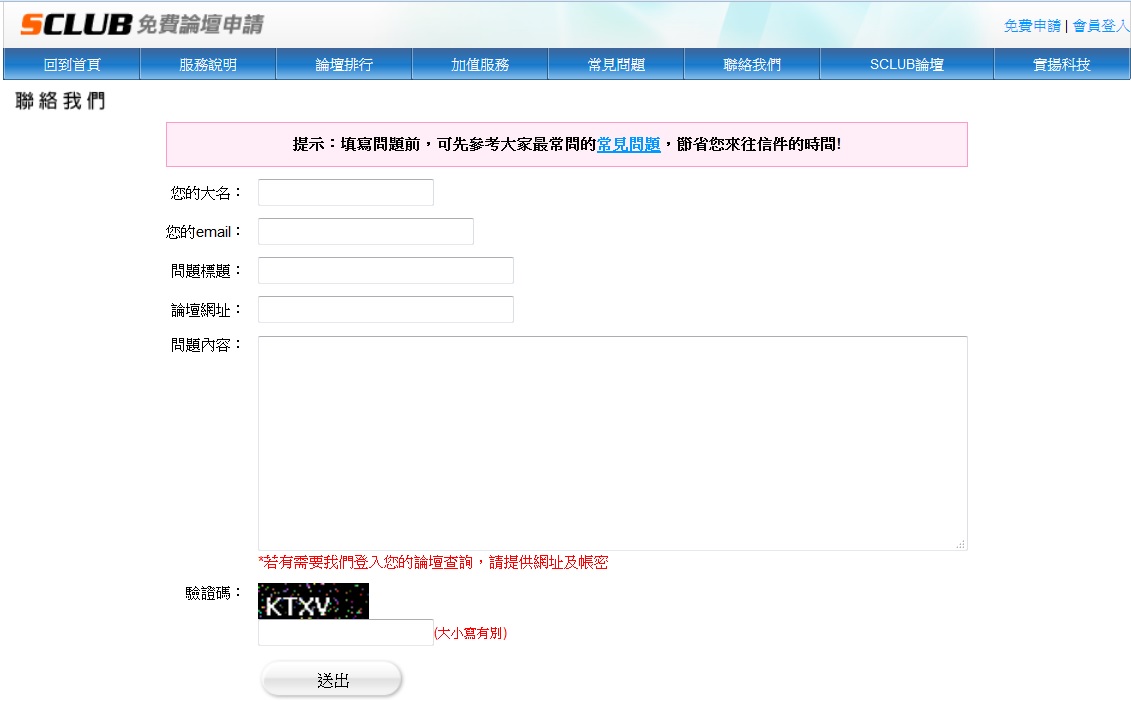Select 加值服務 in the navigation bar
This screenshot has width=1131, height=702.
(480, 65)
